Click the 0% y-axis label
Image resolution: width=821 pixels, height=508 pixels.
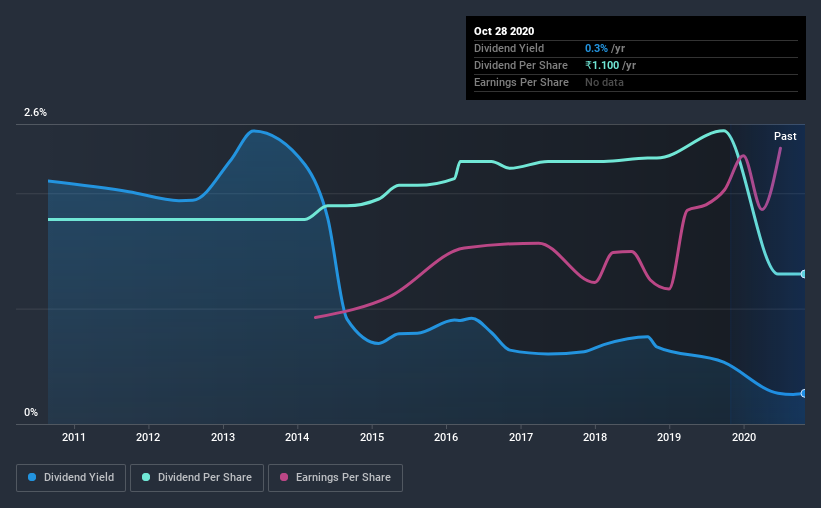[31, 413]
